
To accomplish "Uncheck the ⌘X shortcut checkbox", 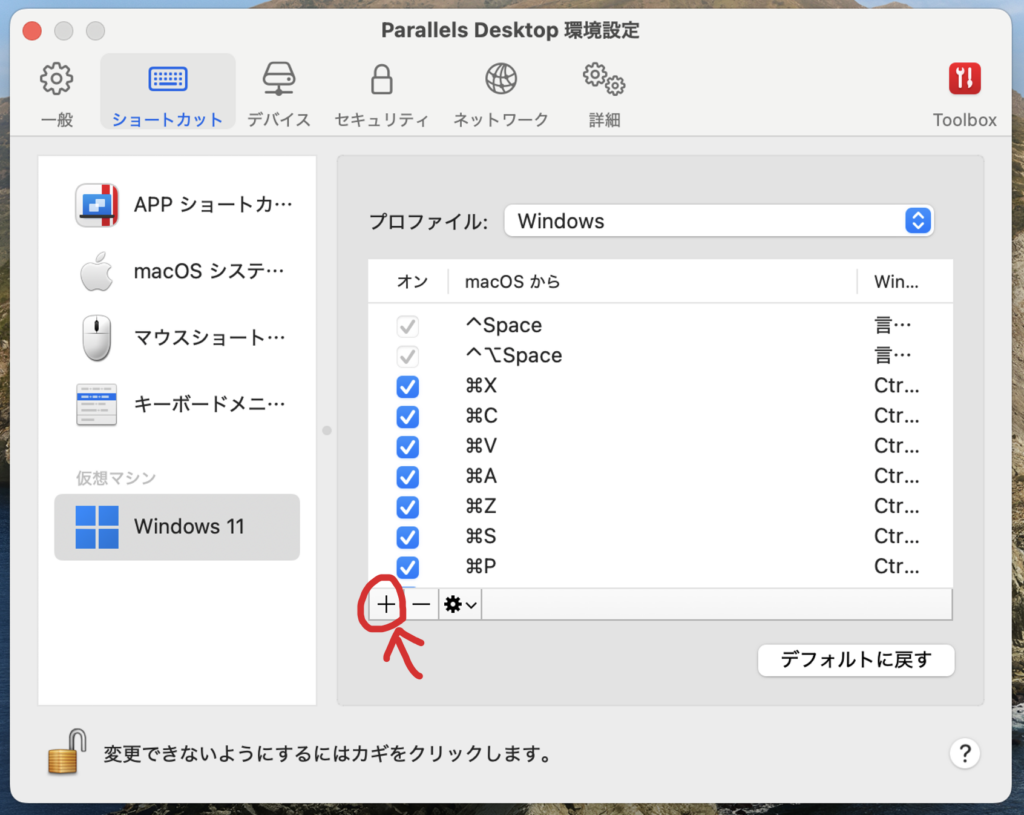I will (408, 387).
